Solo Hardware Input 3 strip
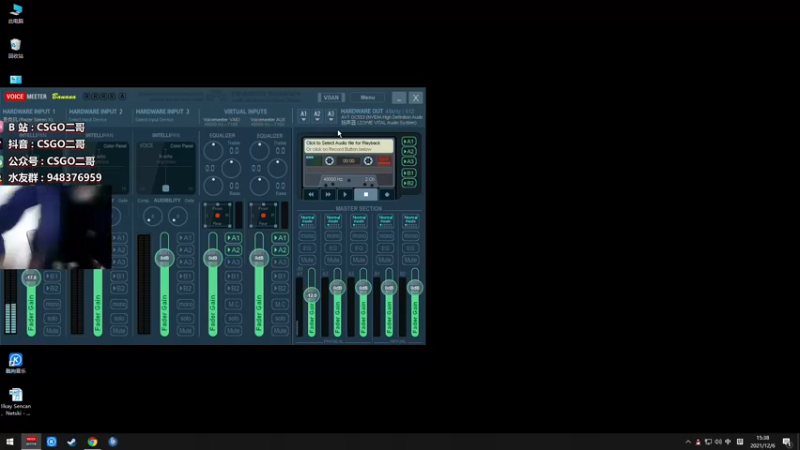800x450 pixels. pyautogui.click(x=185, y=318)
